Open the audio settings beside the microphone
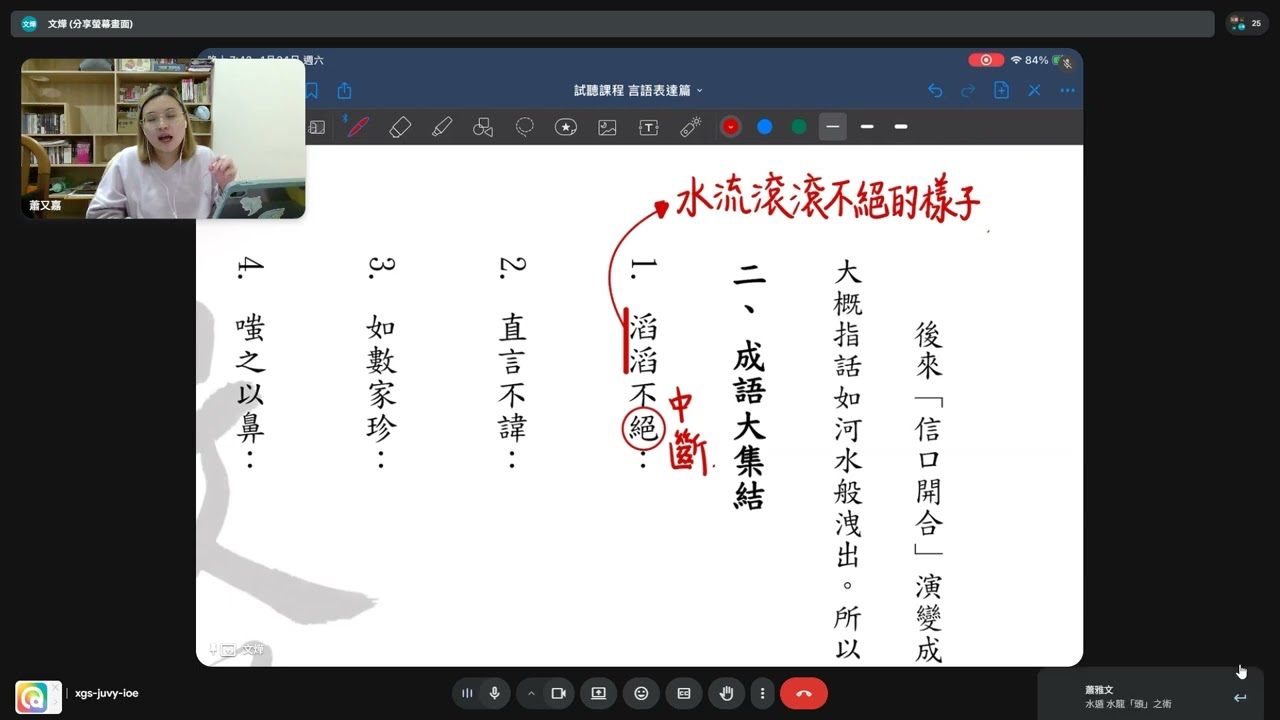1280x720 pixels. point(467,693)
